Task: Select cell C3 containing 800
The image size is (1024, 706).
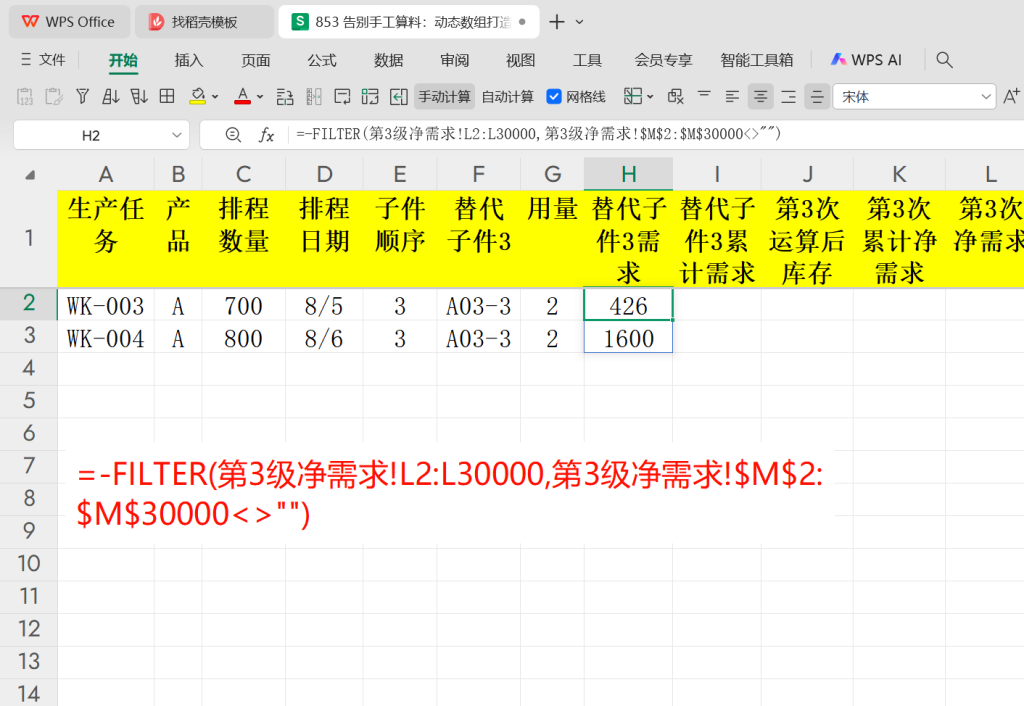Action: point(243,337)
